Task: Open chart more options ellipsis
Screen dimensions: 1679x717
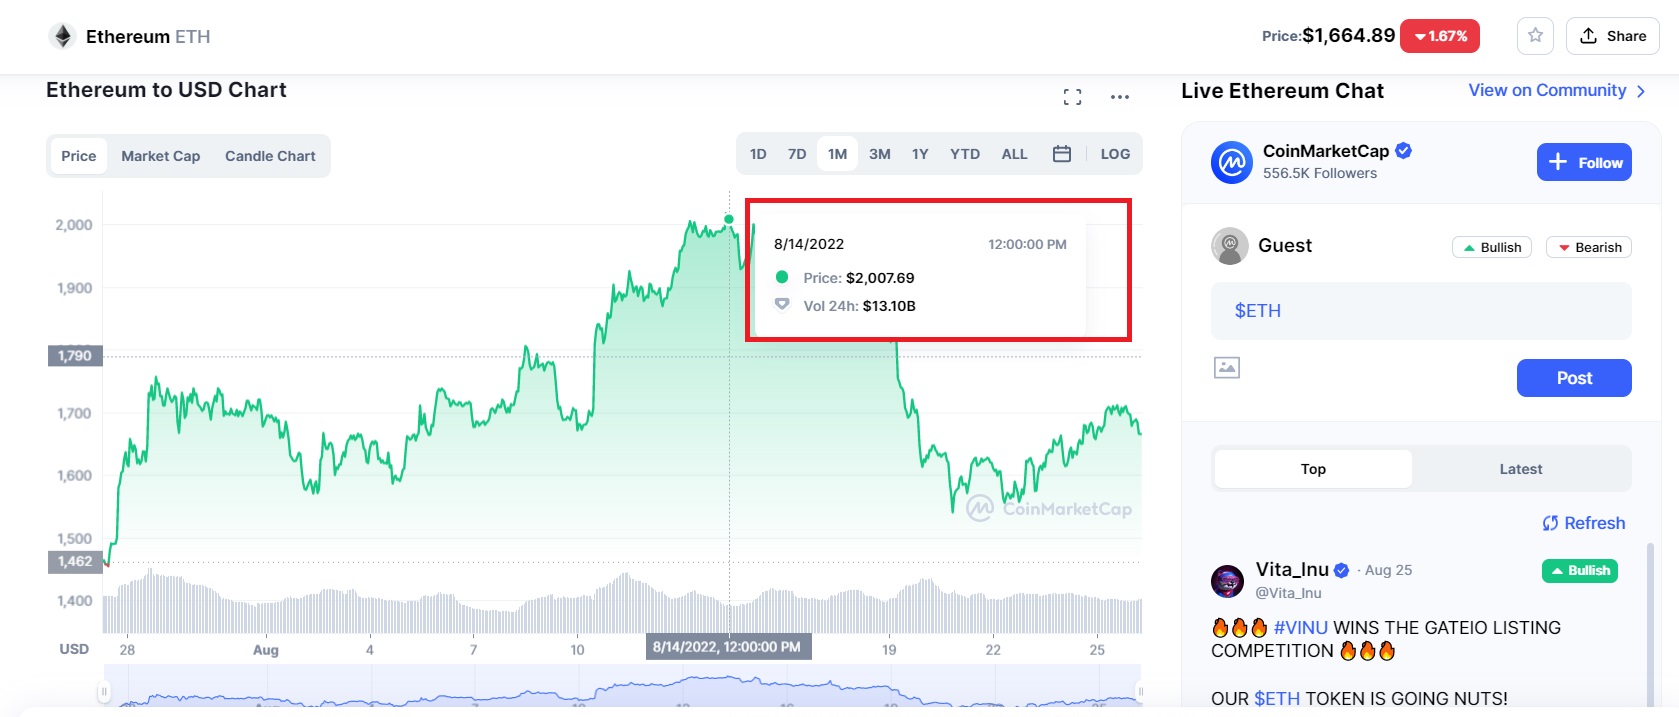Action: [1120, 97]
